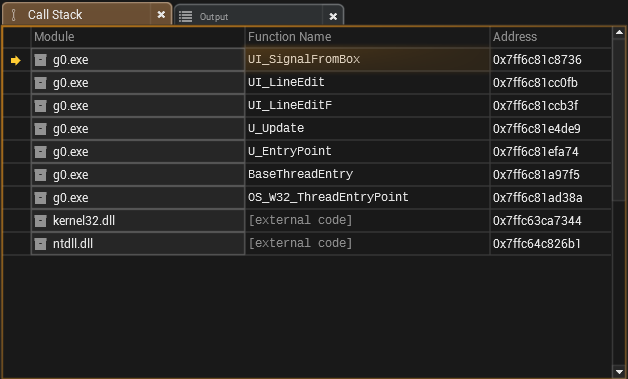Select the U_Update function frame
628x379 pixels.
click(367, 129)
